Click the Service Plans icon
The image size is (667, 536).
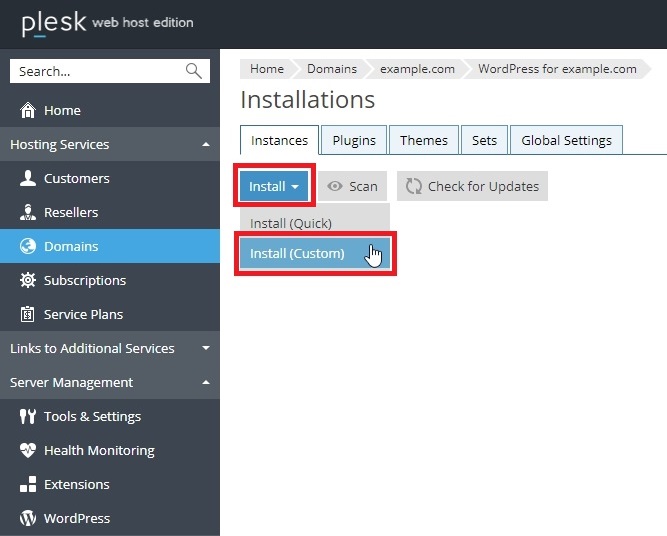(x=27, y=314)
